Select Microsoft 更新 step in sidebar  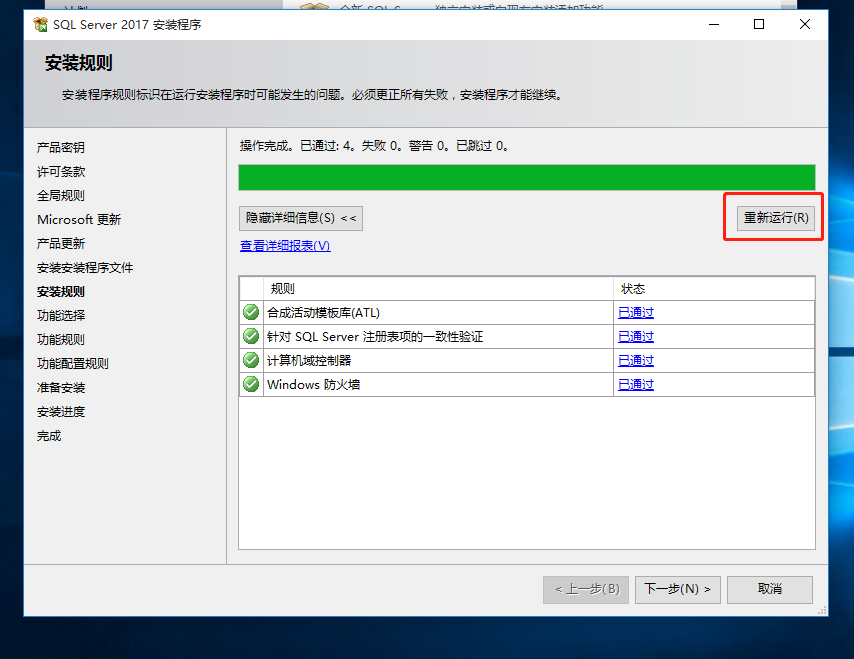coord(79,219)
